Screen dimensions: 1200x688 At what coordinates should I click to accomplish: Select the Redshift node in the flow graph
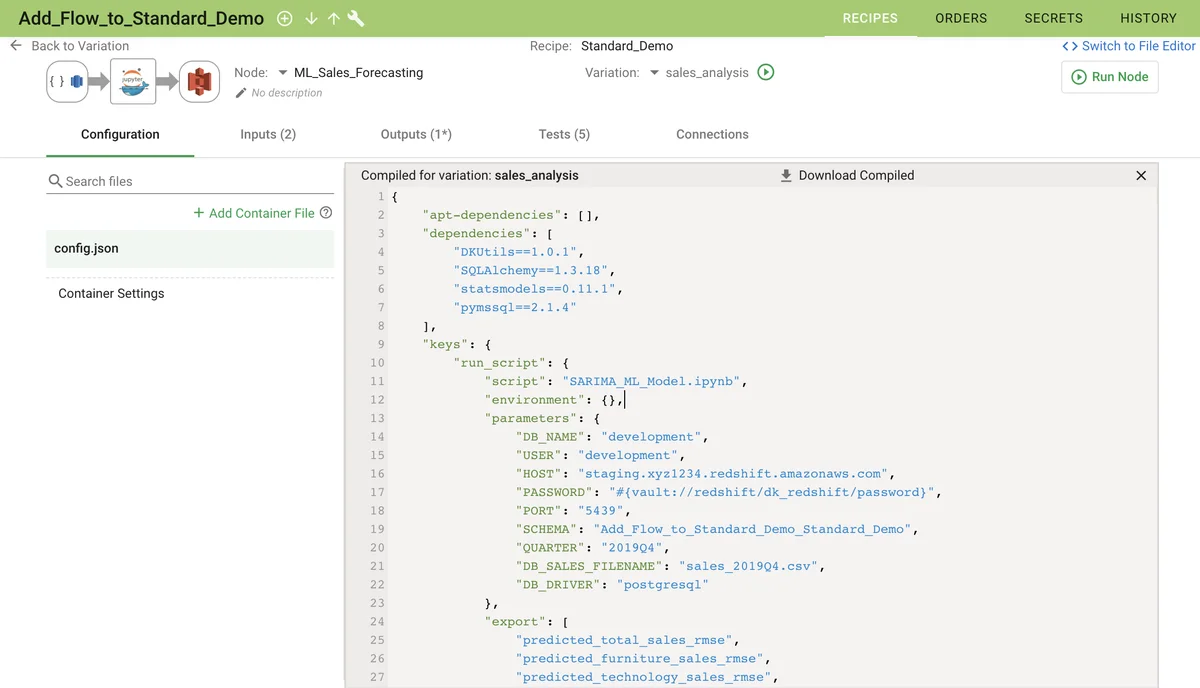coord(198,81)
